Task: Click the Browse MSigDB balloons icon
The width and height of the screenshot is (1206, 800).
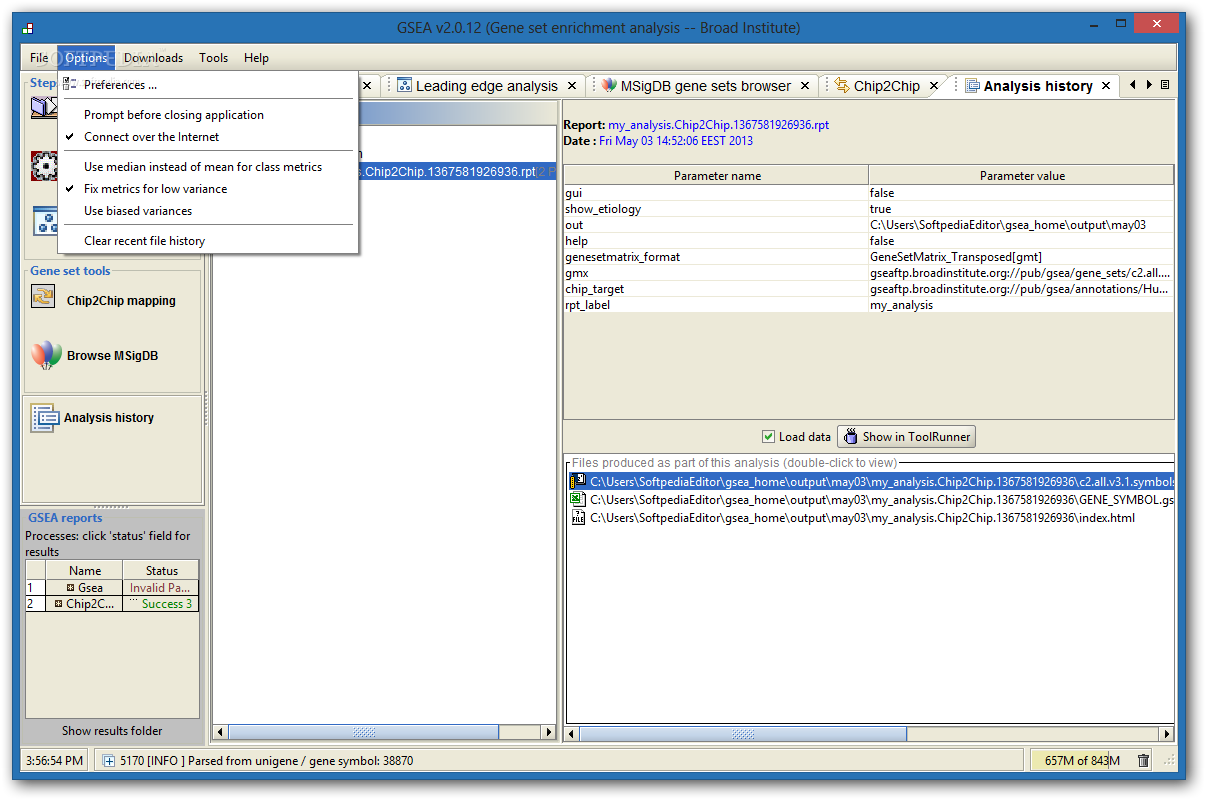Action: tap(46, 355)
